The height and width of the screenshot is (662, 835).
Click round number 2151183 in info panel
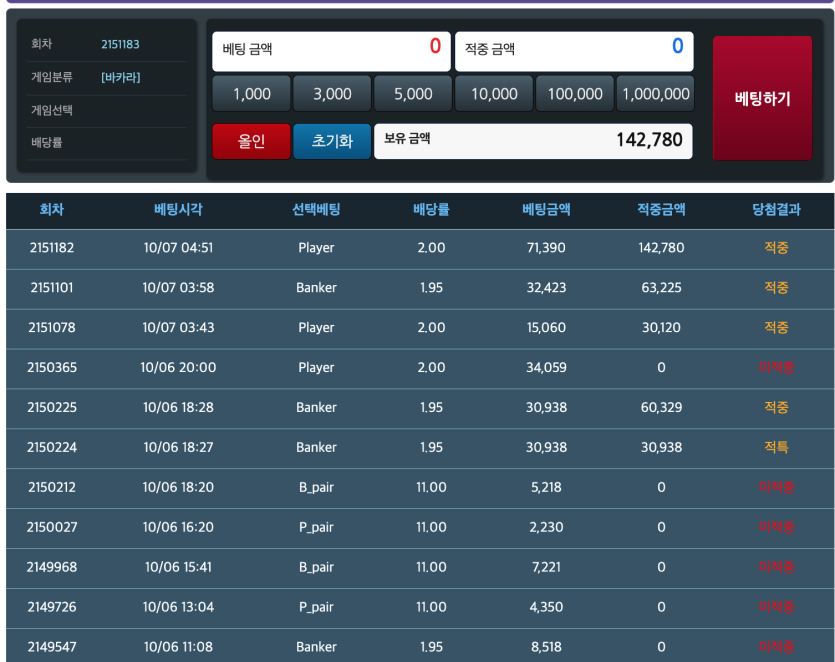120,44
